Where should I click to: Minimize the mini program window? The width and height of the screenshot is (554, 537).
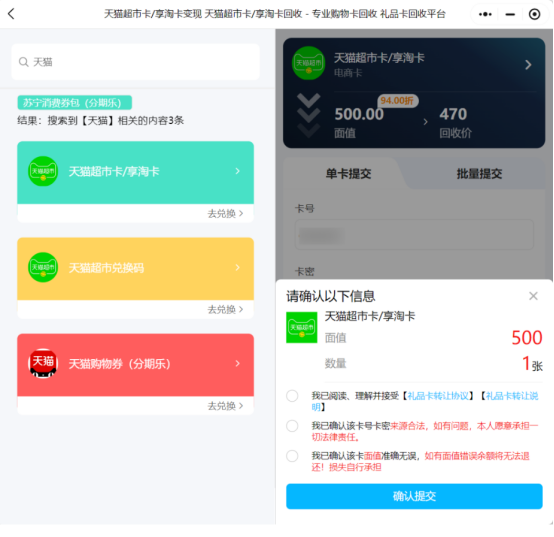(x=510, y=14)
